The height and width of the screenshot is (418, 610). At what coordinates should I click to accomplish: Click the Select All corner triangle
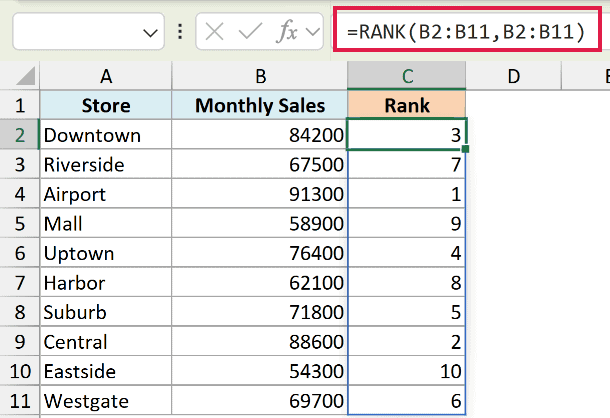26,76
